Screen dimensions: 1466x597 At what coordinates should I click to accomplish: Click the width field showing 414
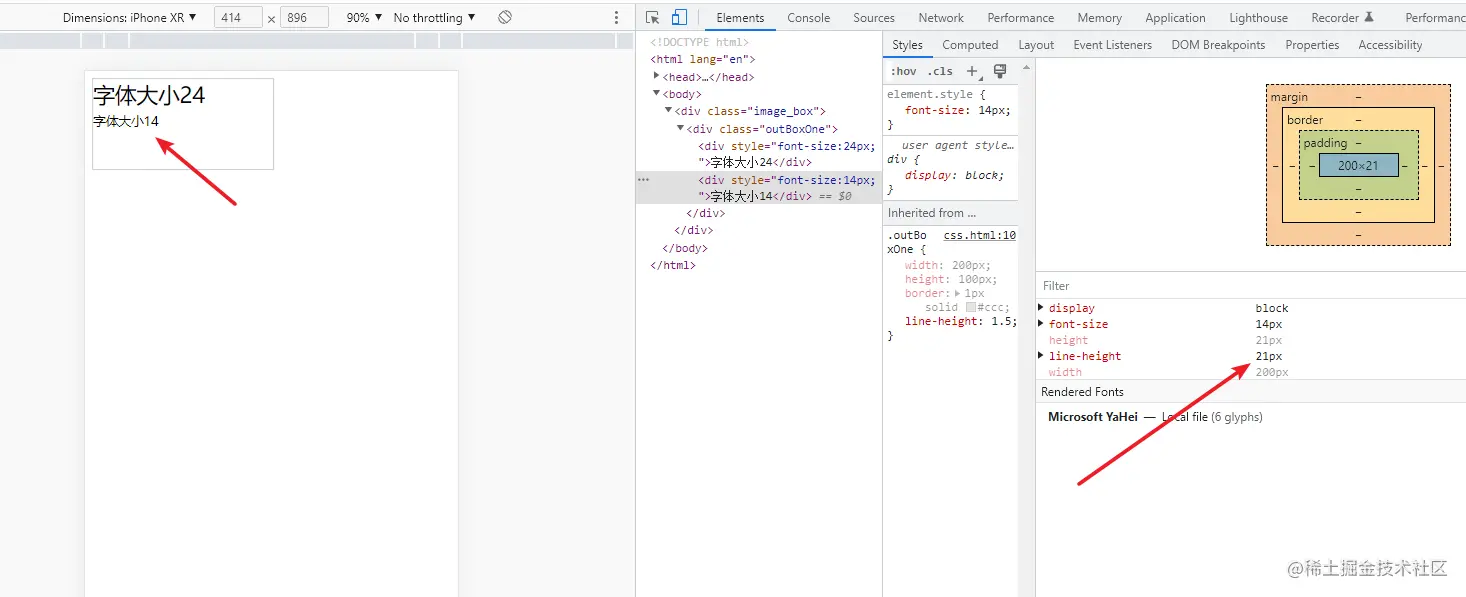click(238, 18)
